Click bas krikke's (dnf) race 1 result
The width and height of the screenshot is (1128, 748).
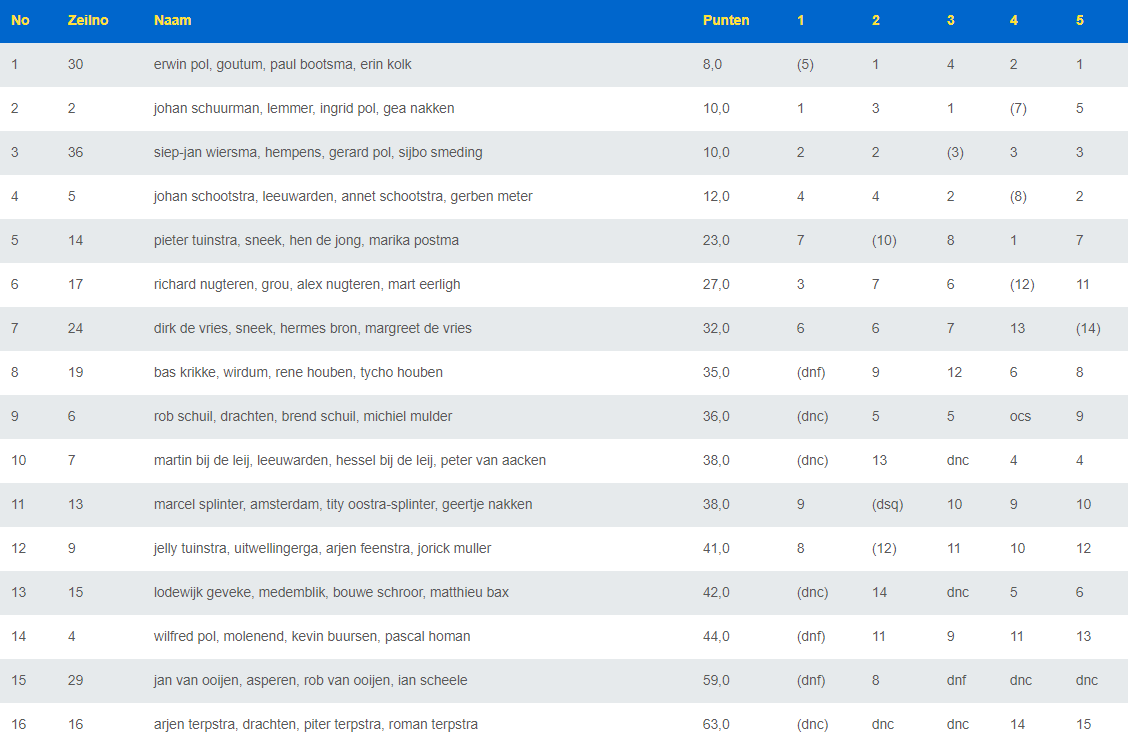(x=811, y=372)
